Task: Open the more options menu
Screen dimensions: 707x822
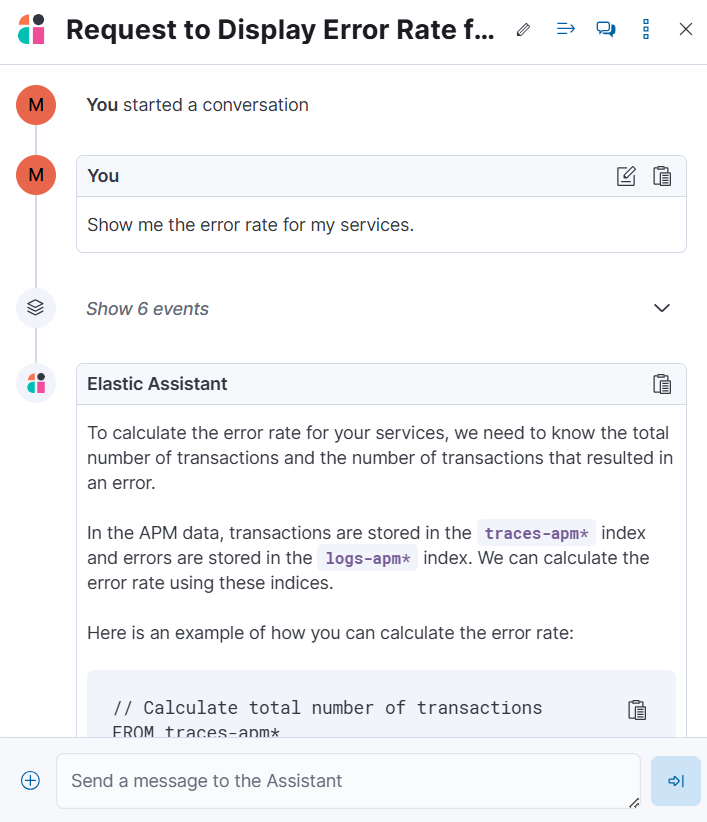Action: click(645, 29)
